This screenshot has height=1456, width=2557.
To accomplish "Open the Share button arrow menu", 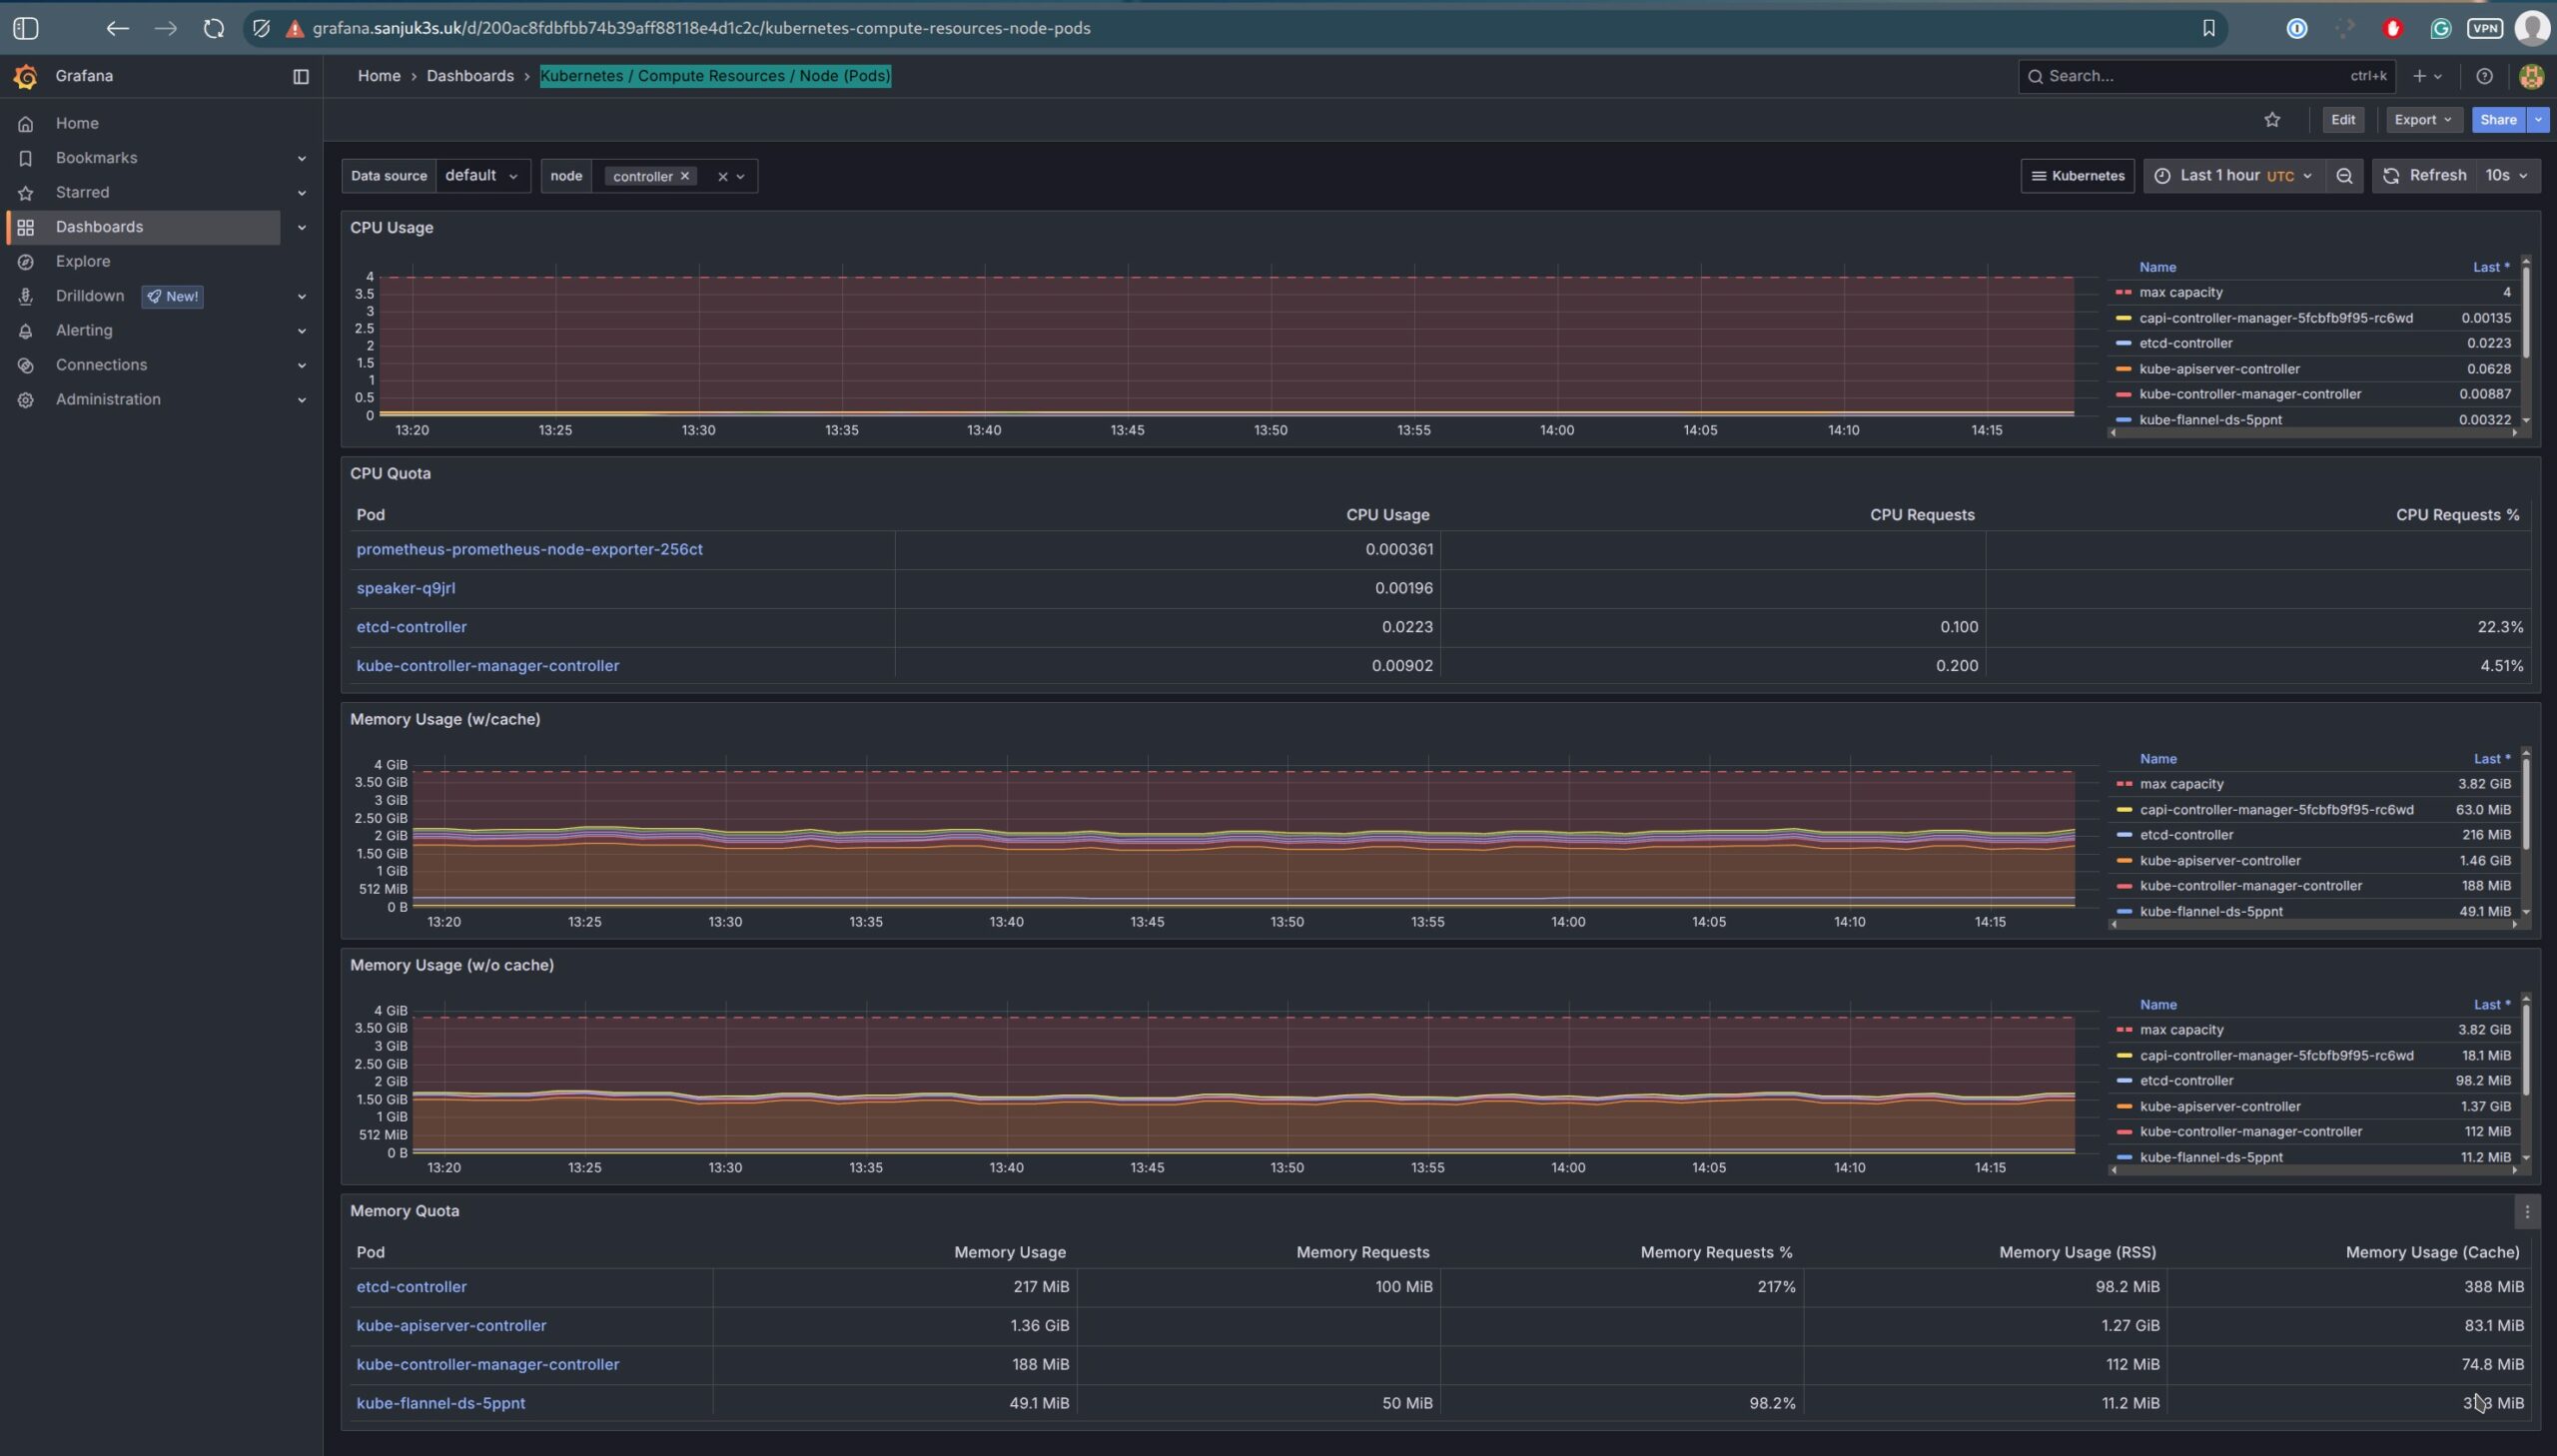I will (2538, 120).
